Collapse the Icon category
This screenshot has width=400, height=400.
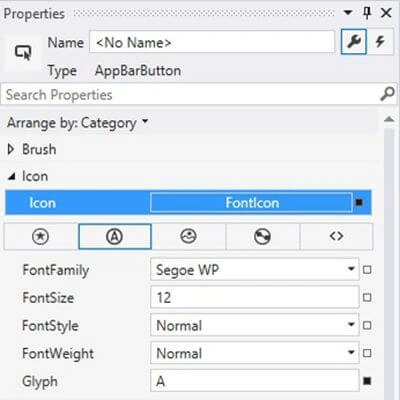click(x=11, y=177)
